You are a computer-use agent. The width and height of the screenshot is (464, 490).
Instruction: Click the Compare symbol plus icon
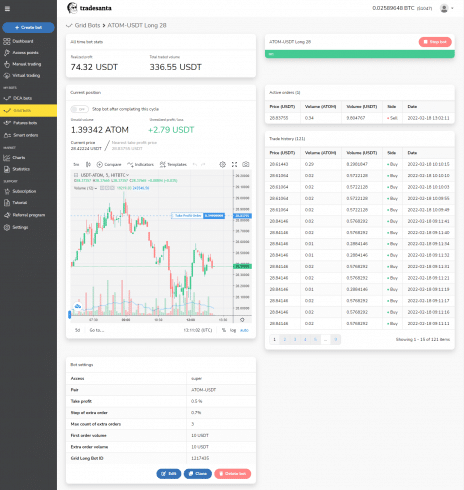99,164
